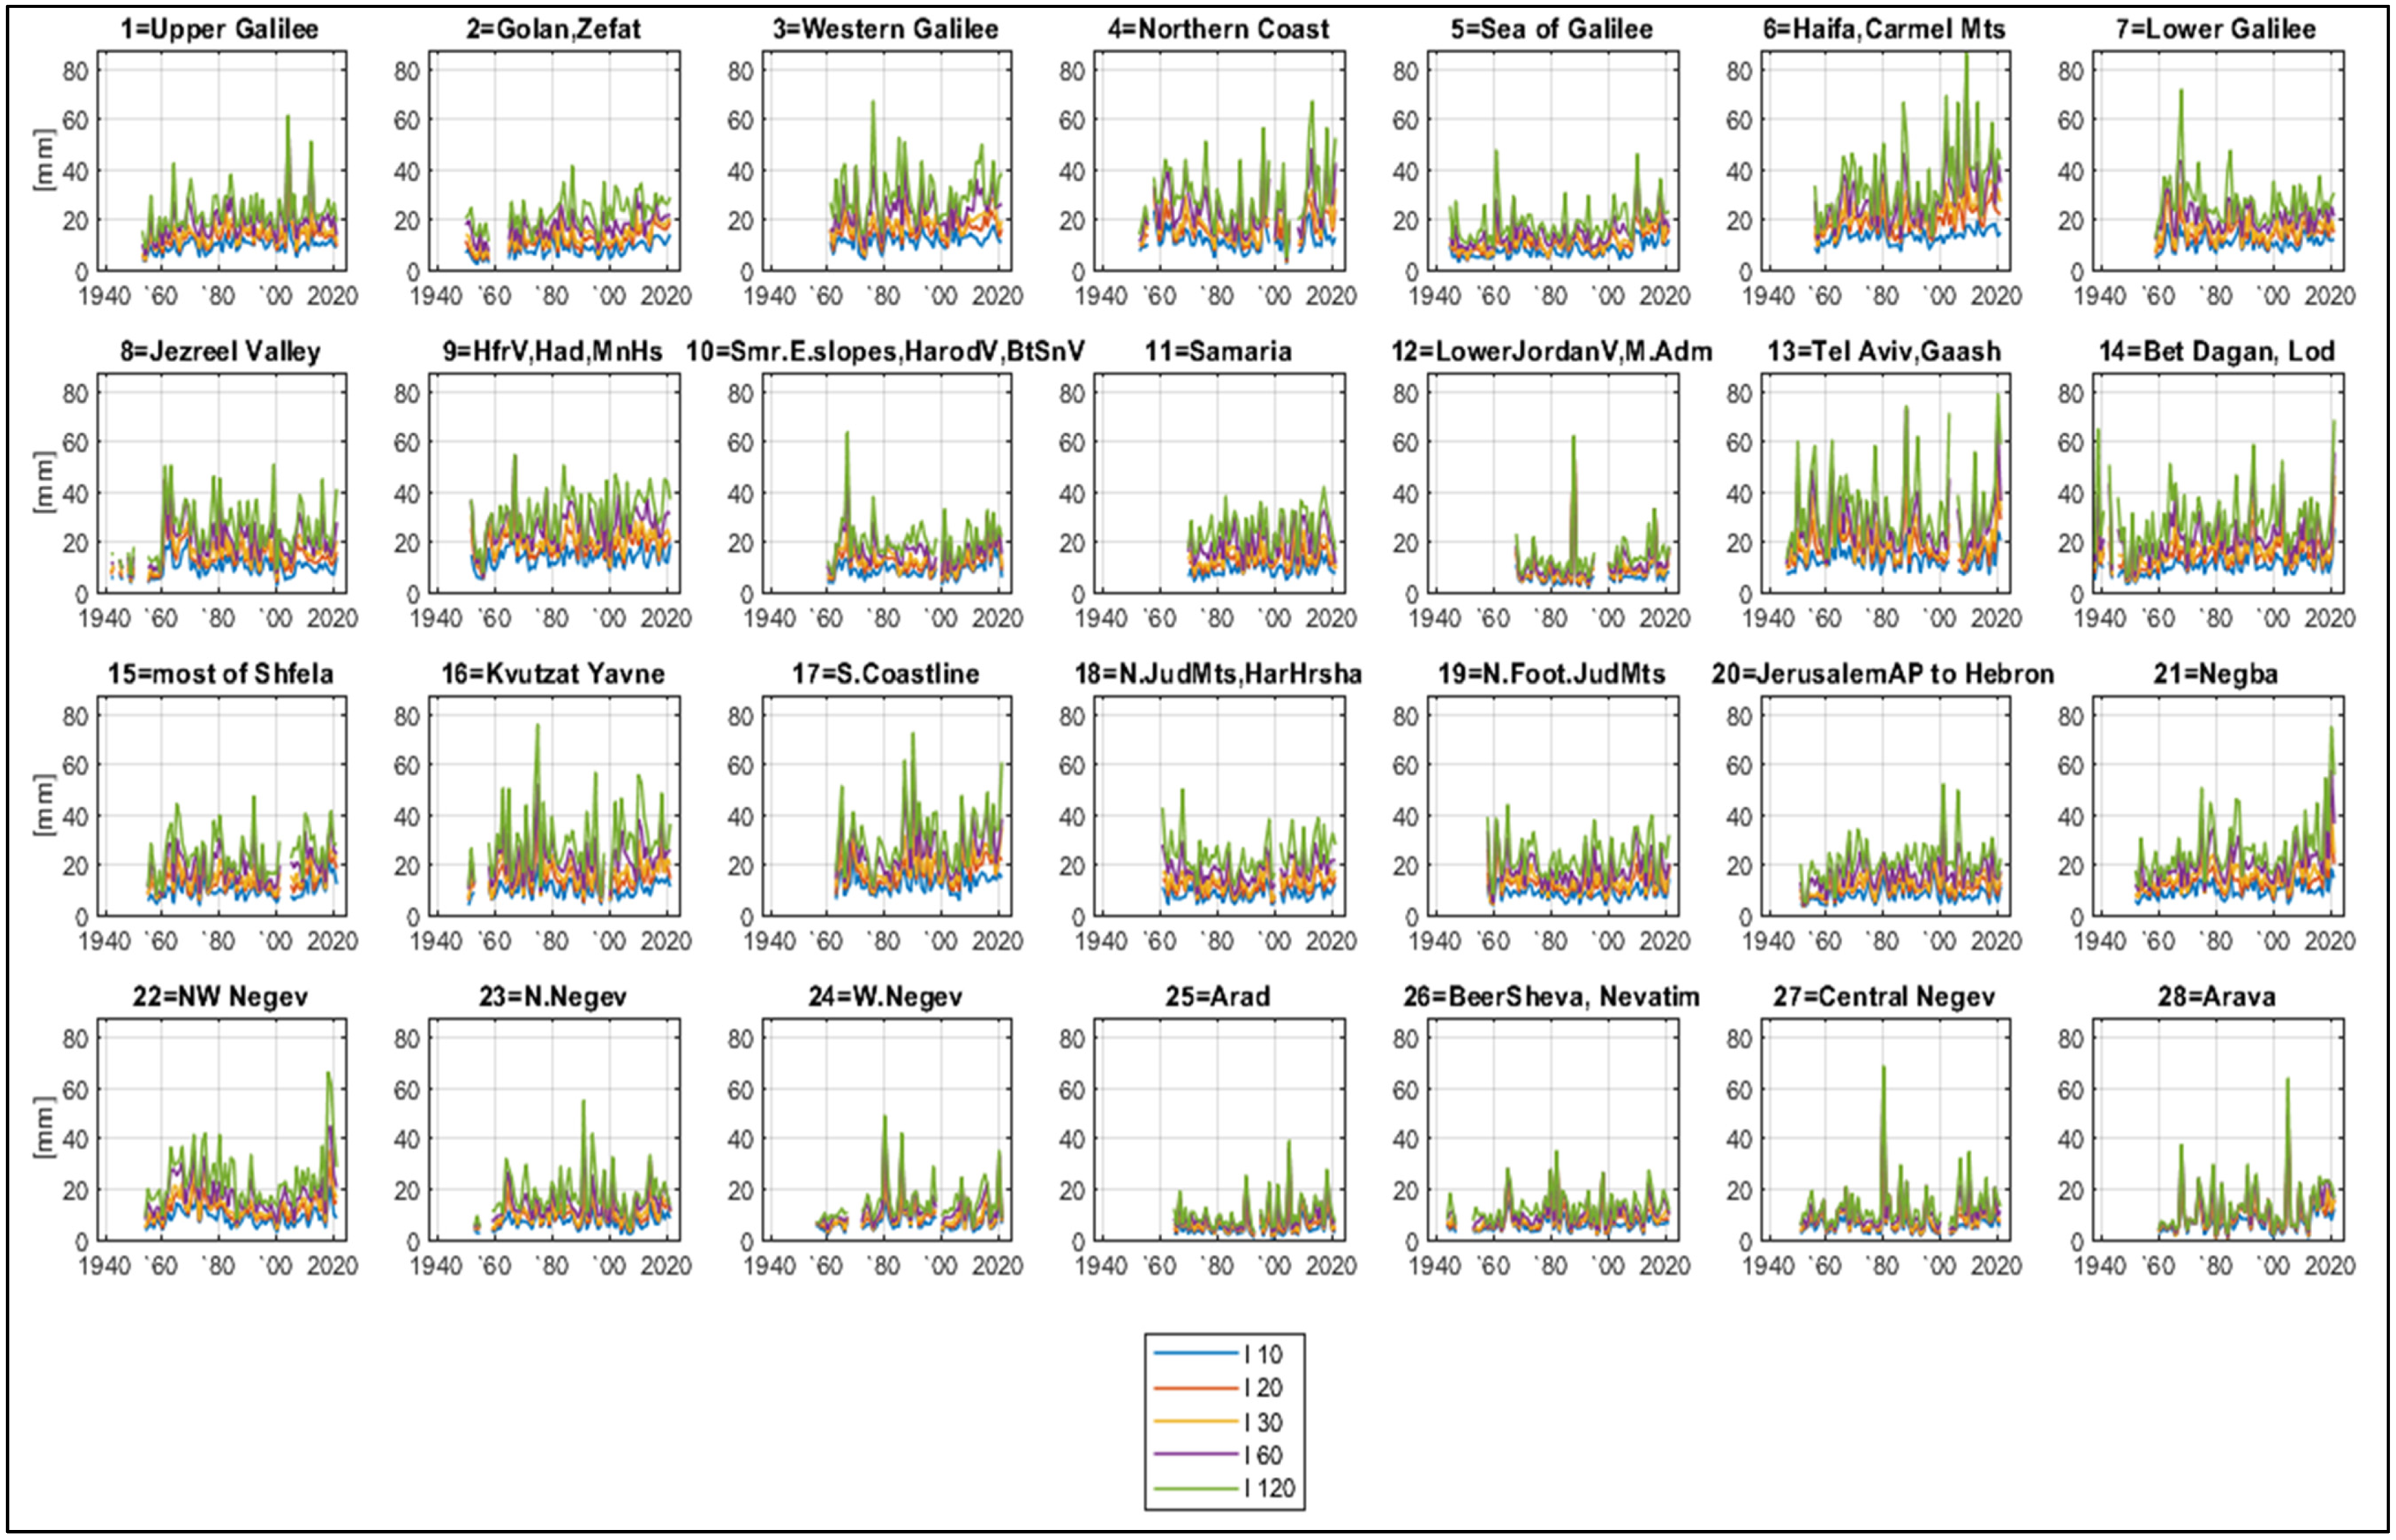This screenshot has width=2396, height=1540.
Task: Select the 28=Arava subplot title
Action: click(2216, 997)
